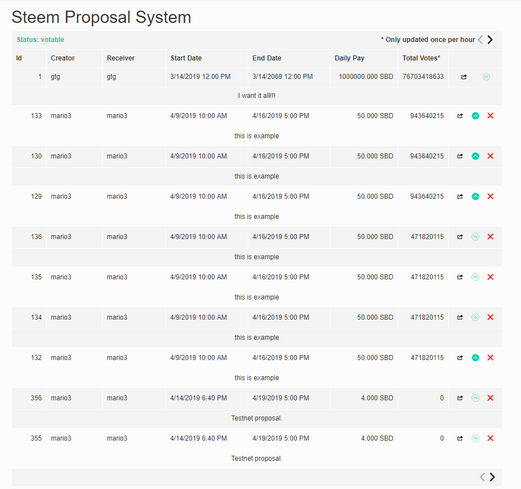521x489 pixels.
Task: Go to previous page using top chevron
Action: tap(480, 40)
